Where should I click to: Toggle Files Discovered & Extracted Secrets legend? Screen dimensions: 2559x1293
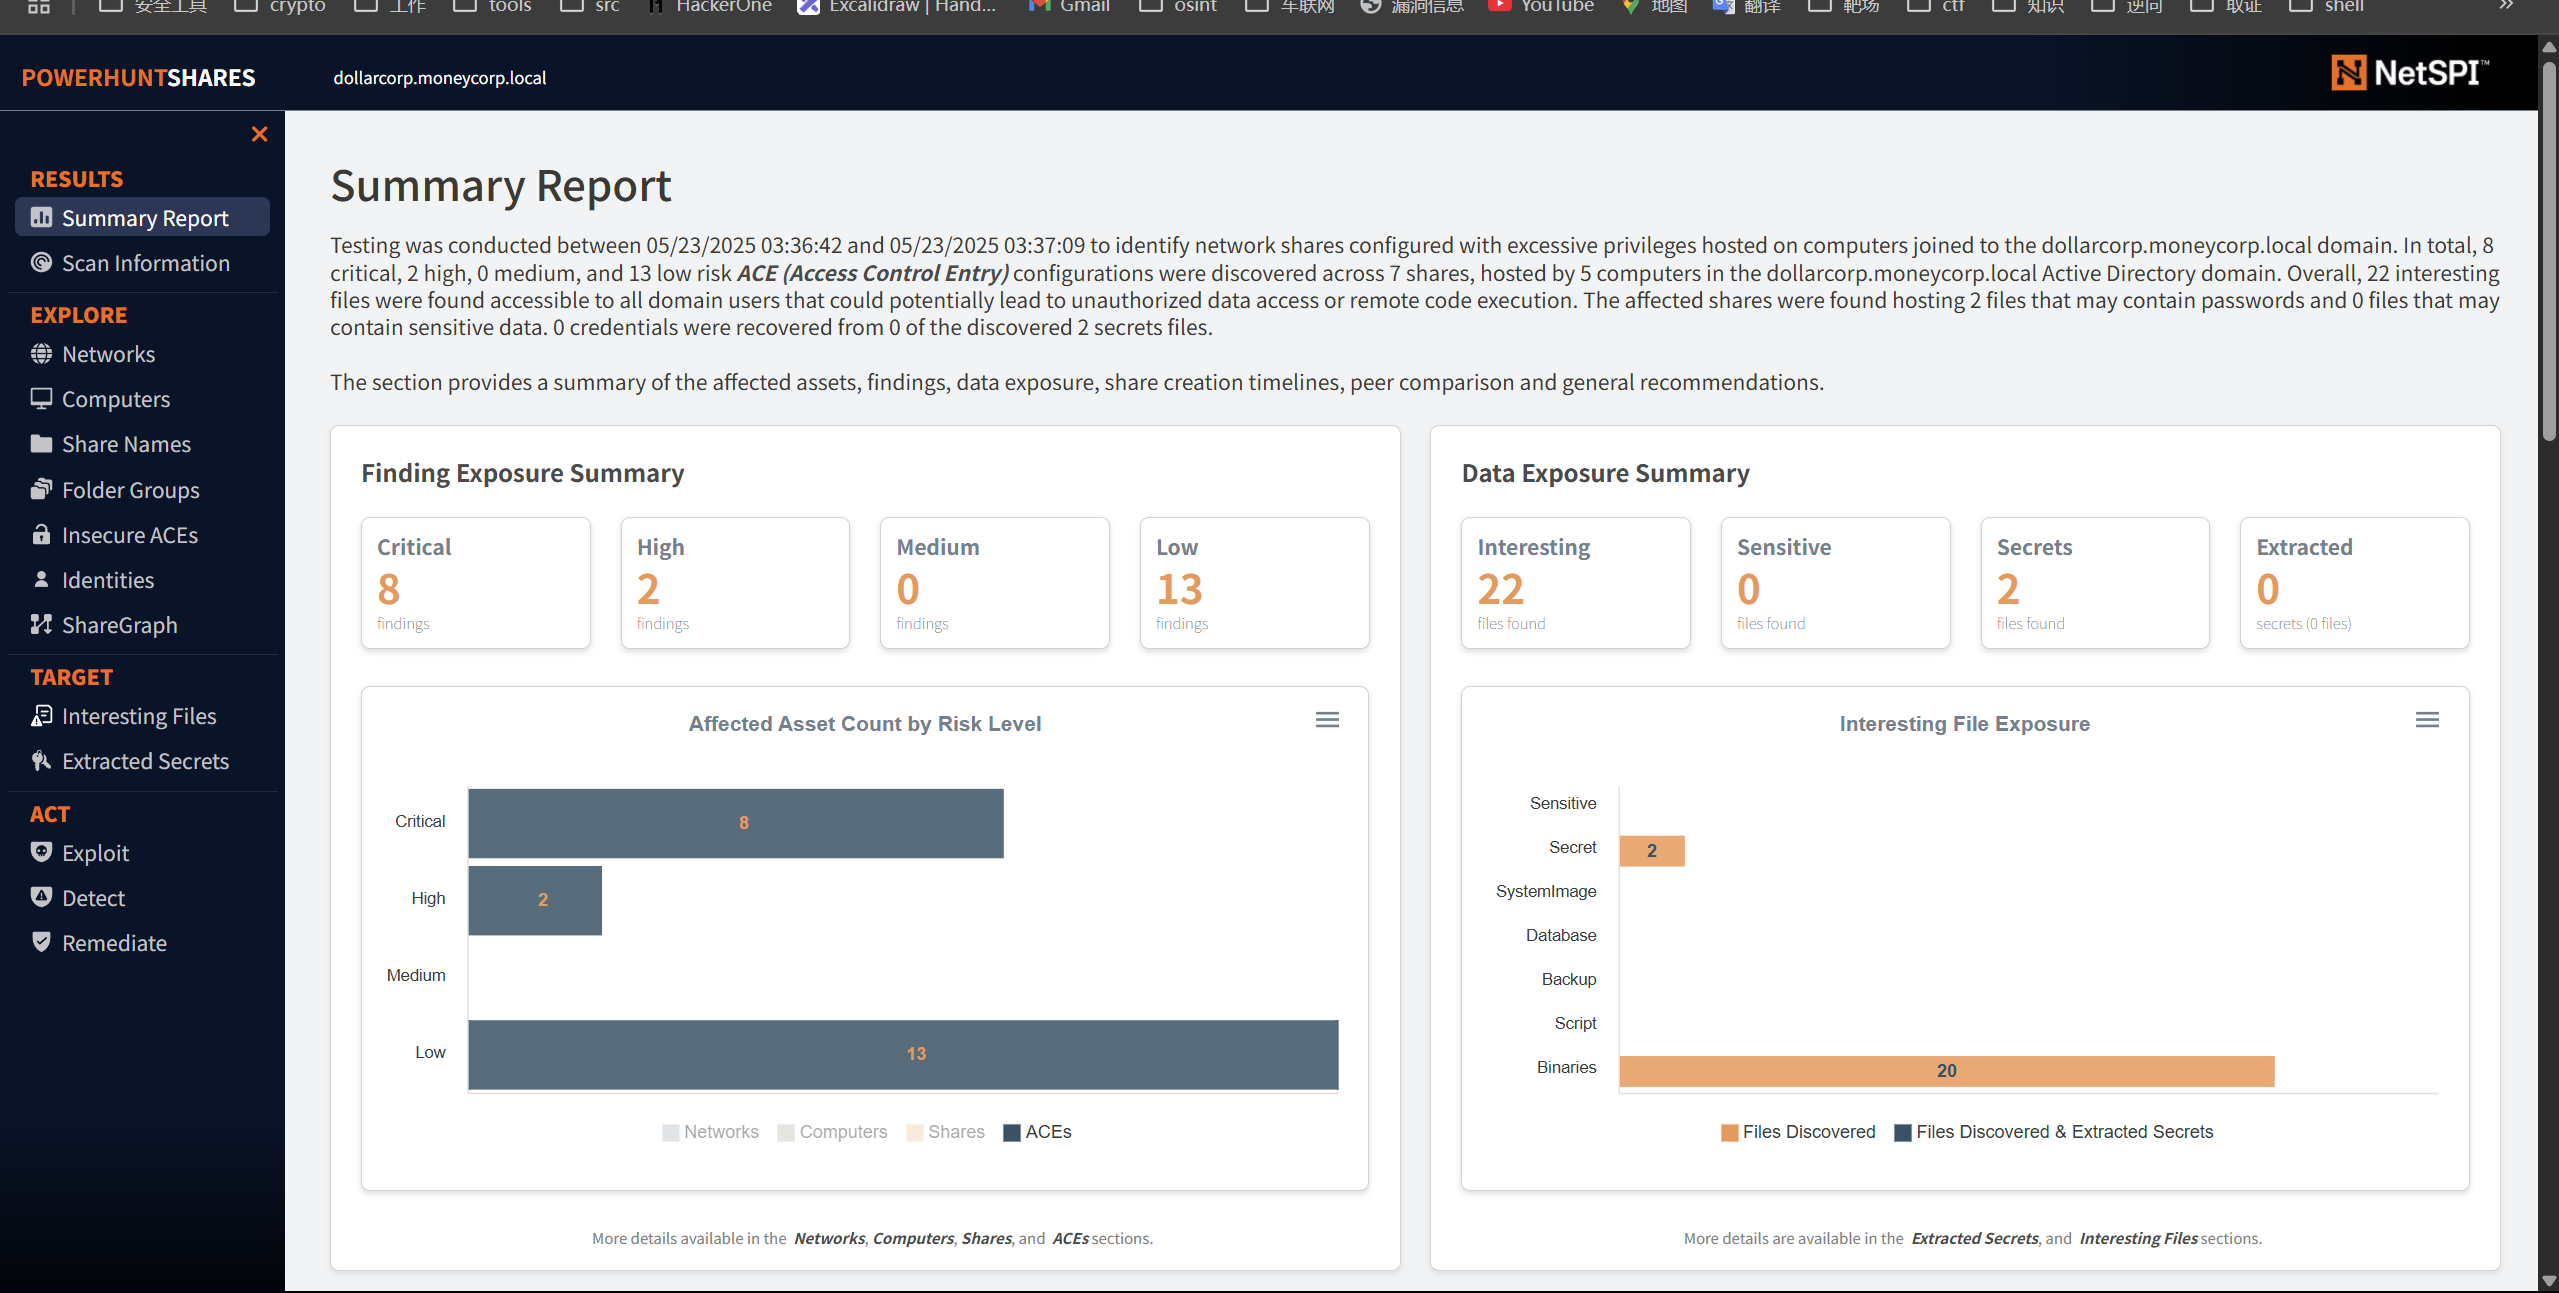pos(2054,1132)
